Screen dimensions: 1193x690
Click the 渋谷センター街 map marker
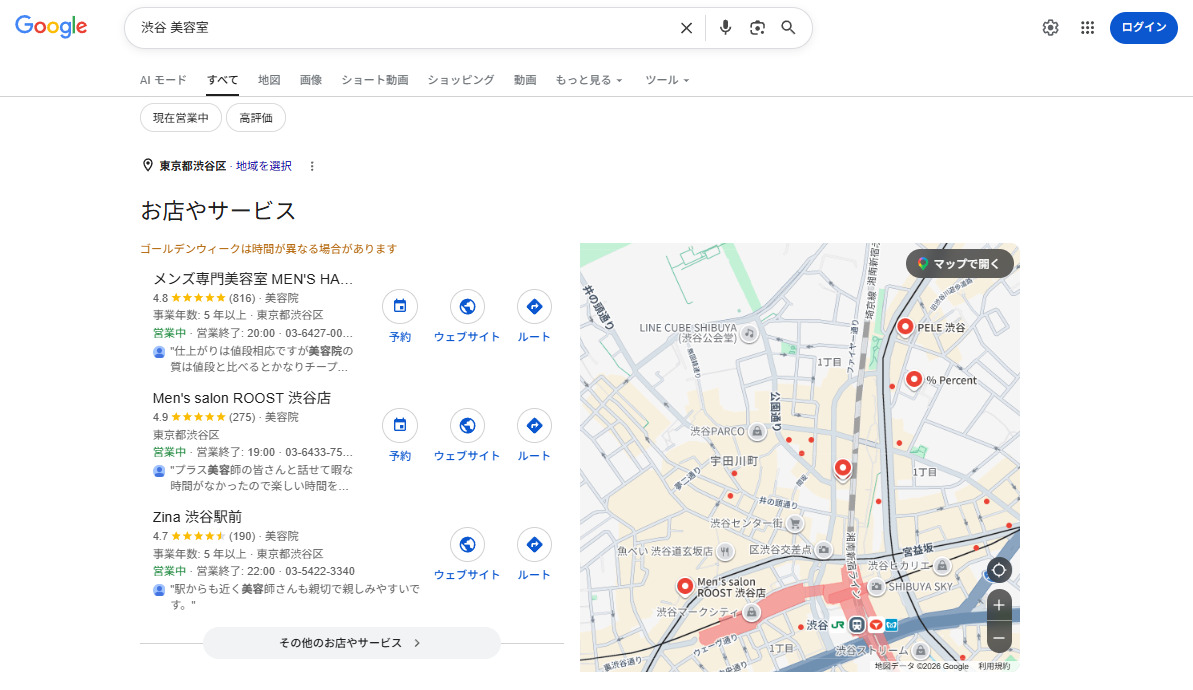coord(794,523)
